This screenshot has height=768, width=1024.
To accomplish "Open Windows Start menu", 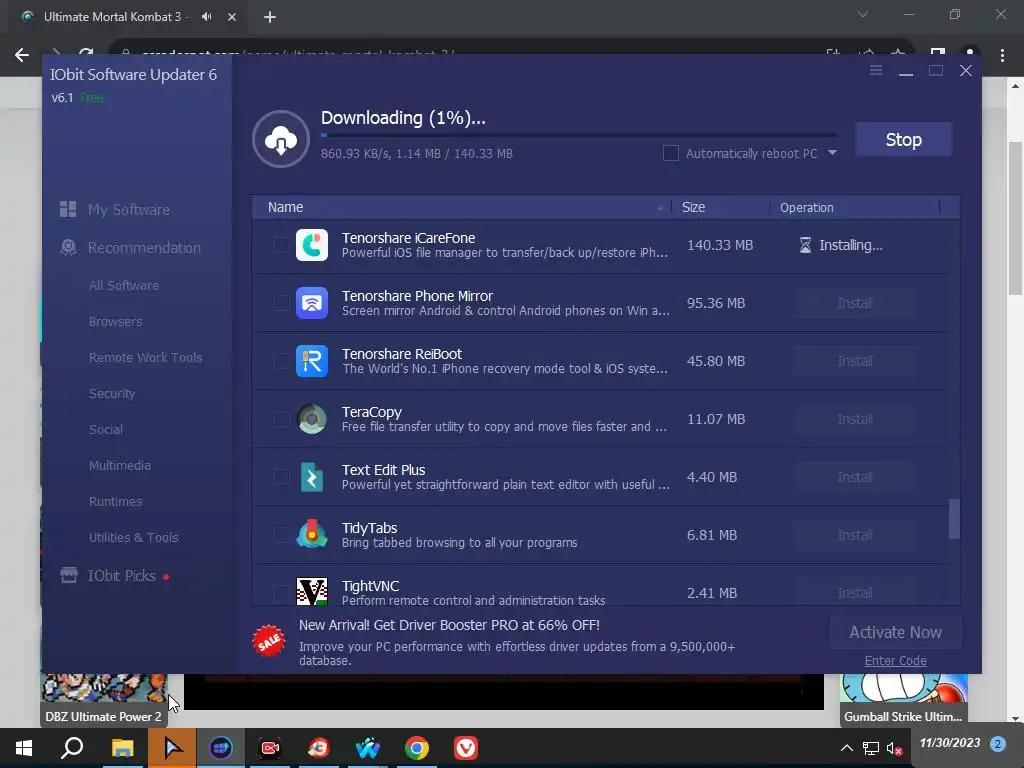I will pyautogui.click(x=24, y=748).
